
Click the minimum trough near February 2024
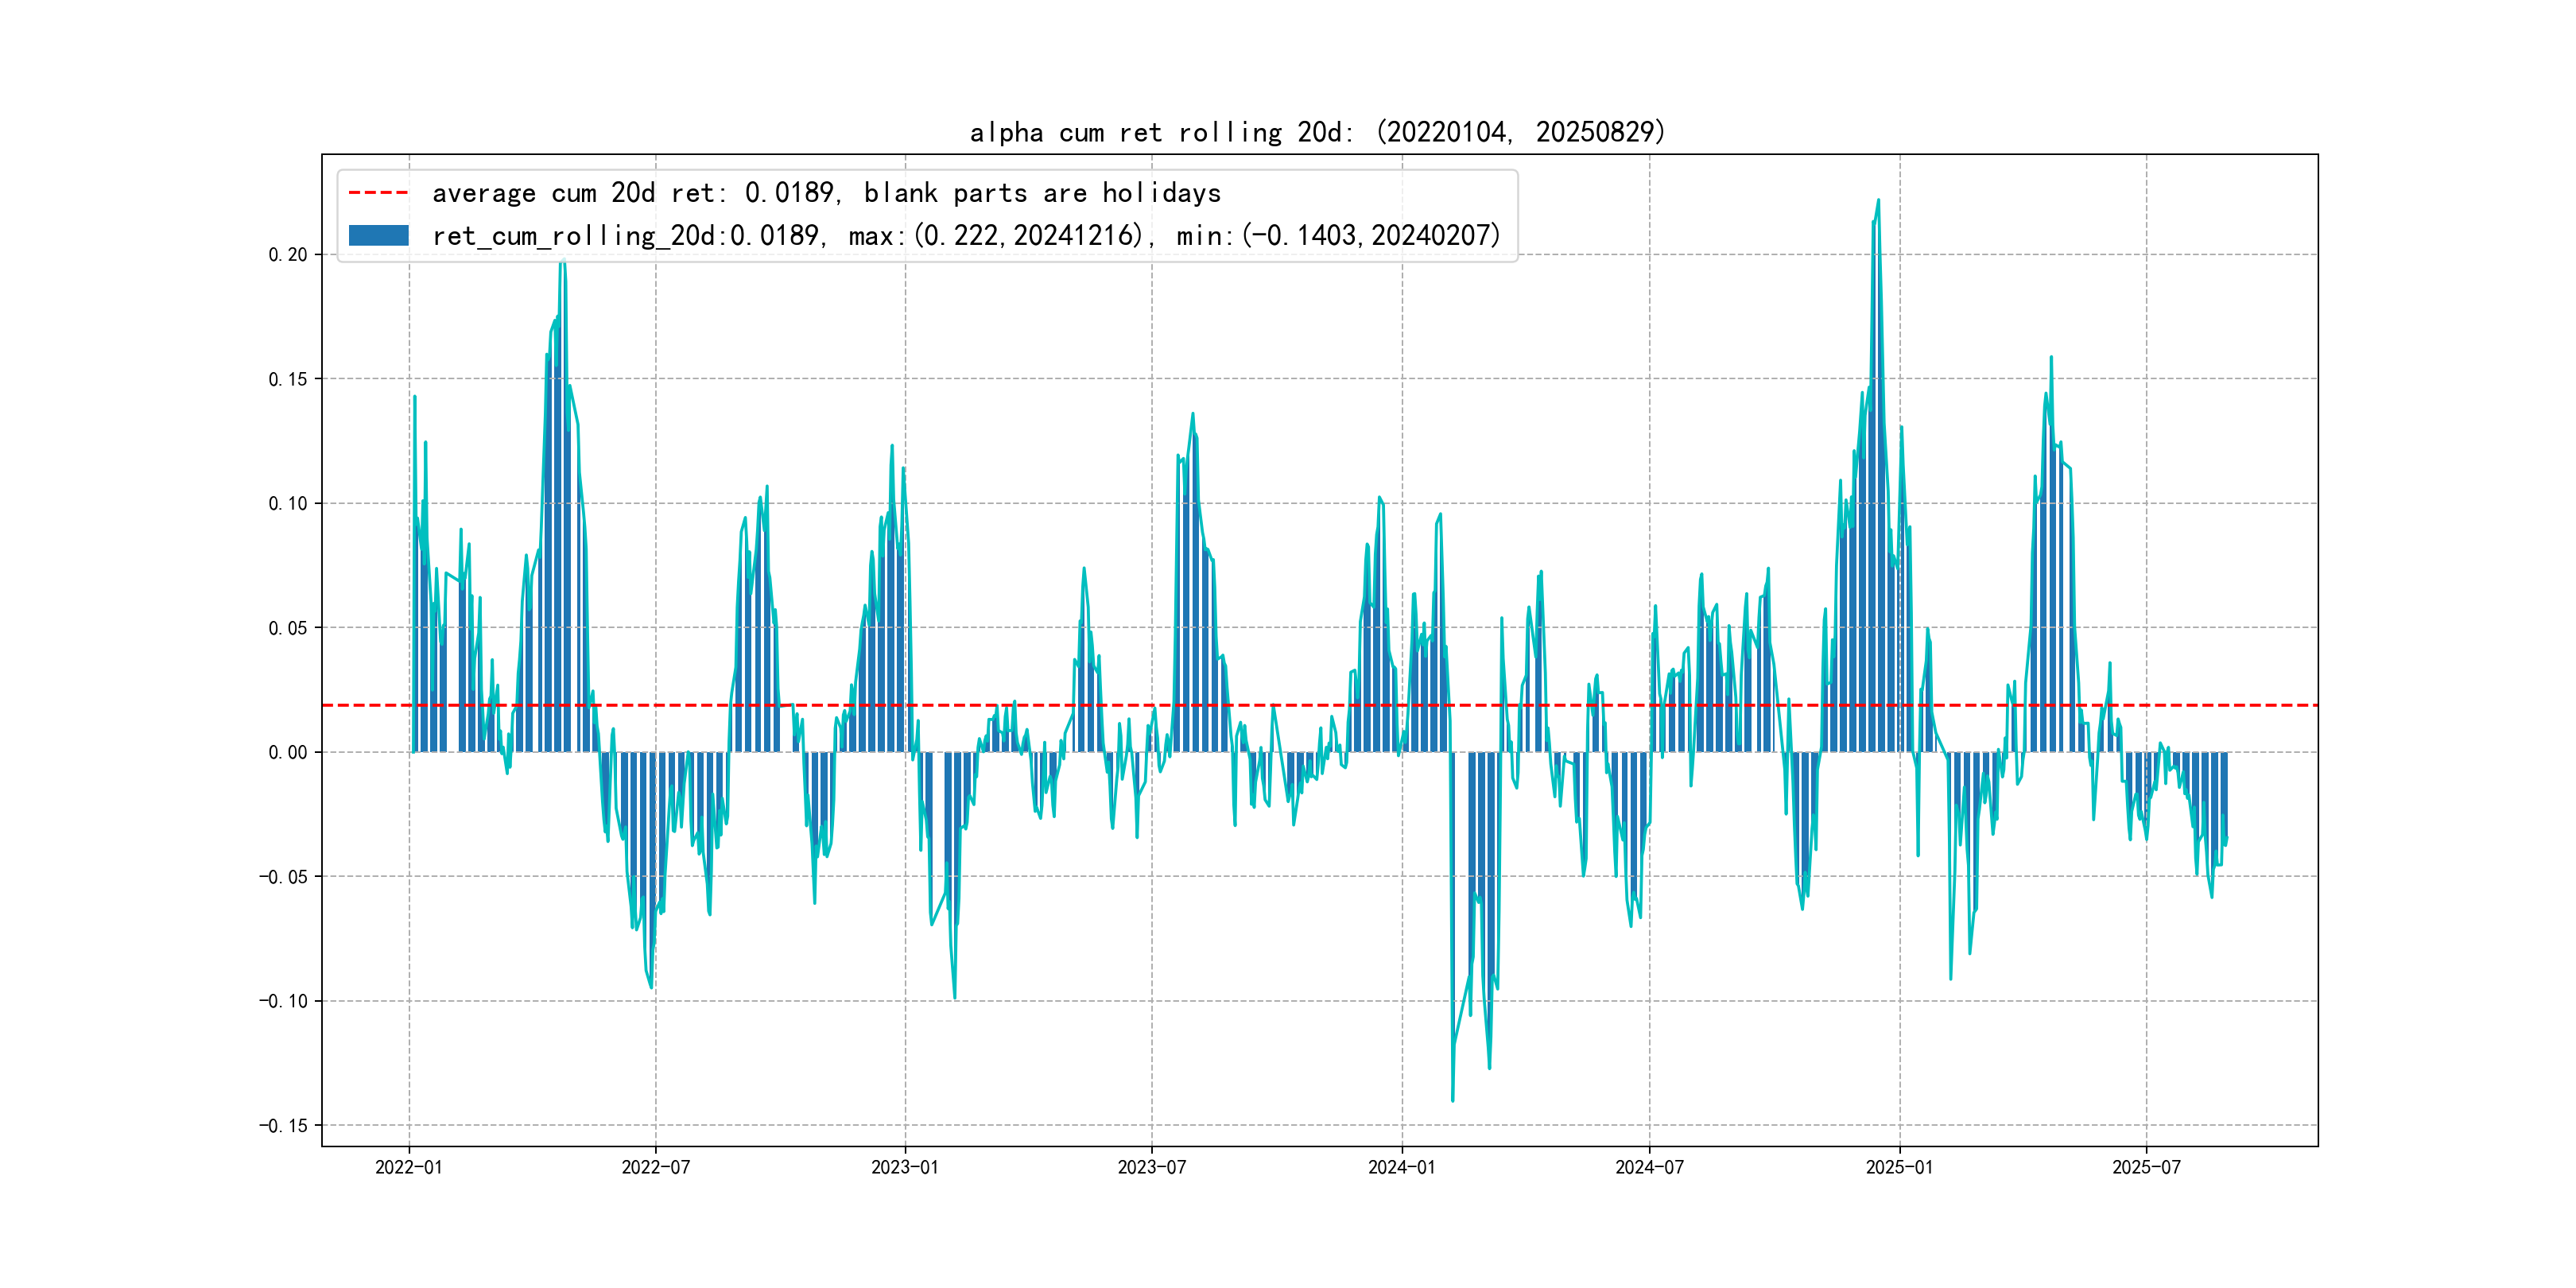click(x=1453, y=1100)
